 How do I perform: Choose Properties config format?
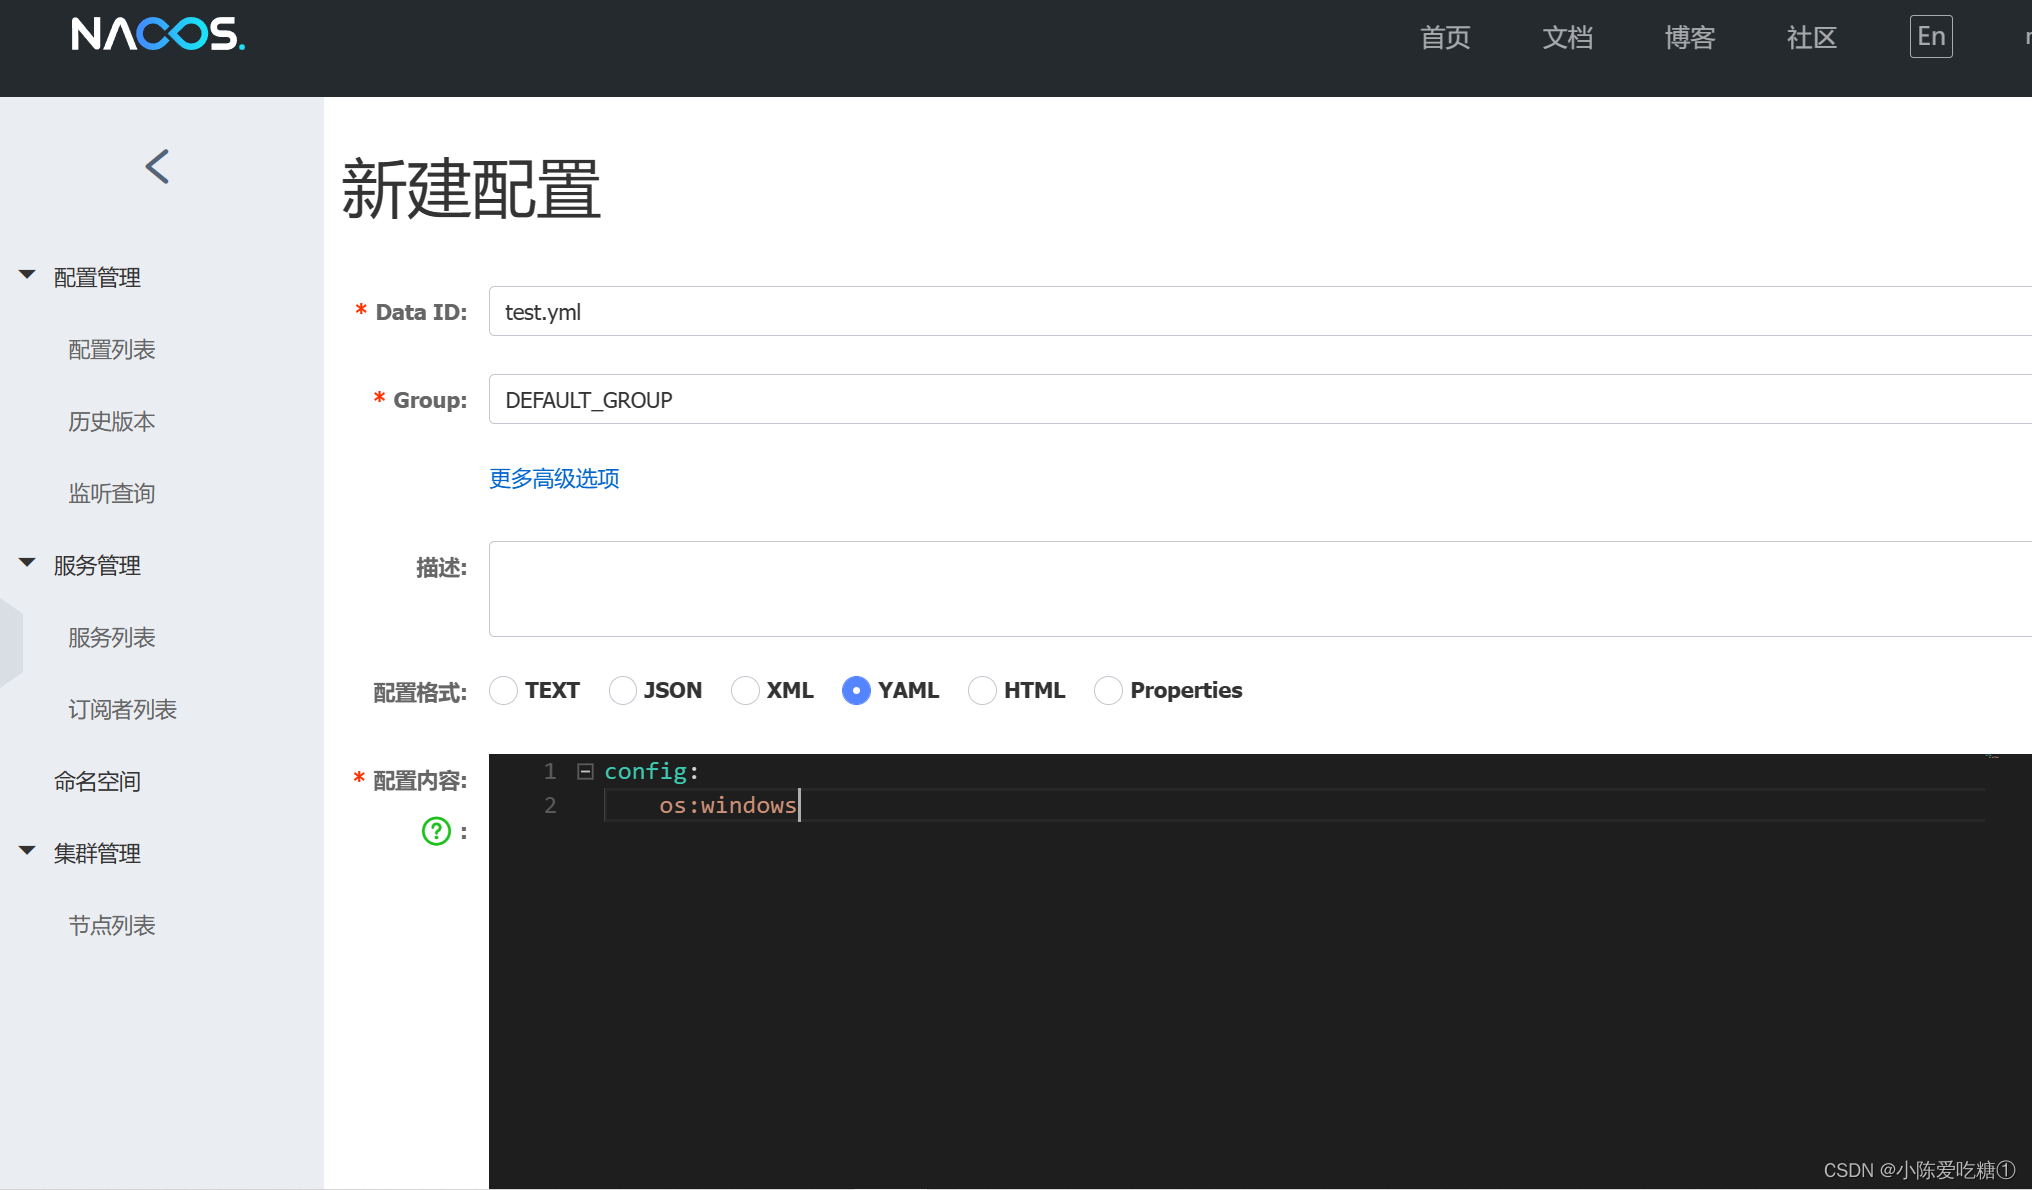(1108, 690)
